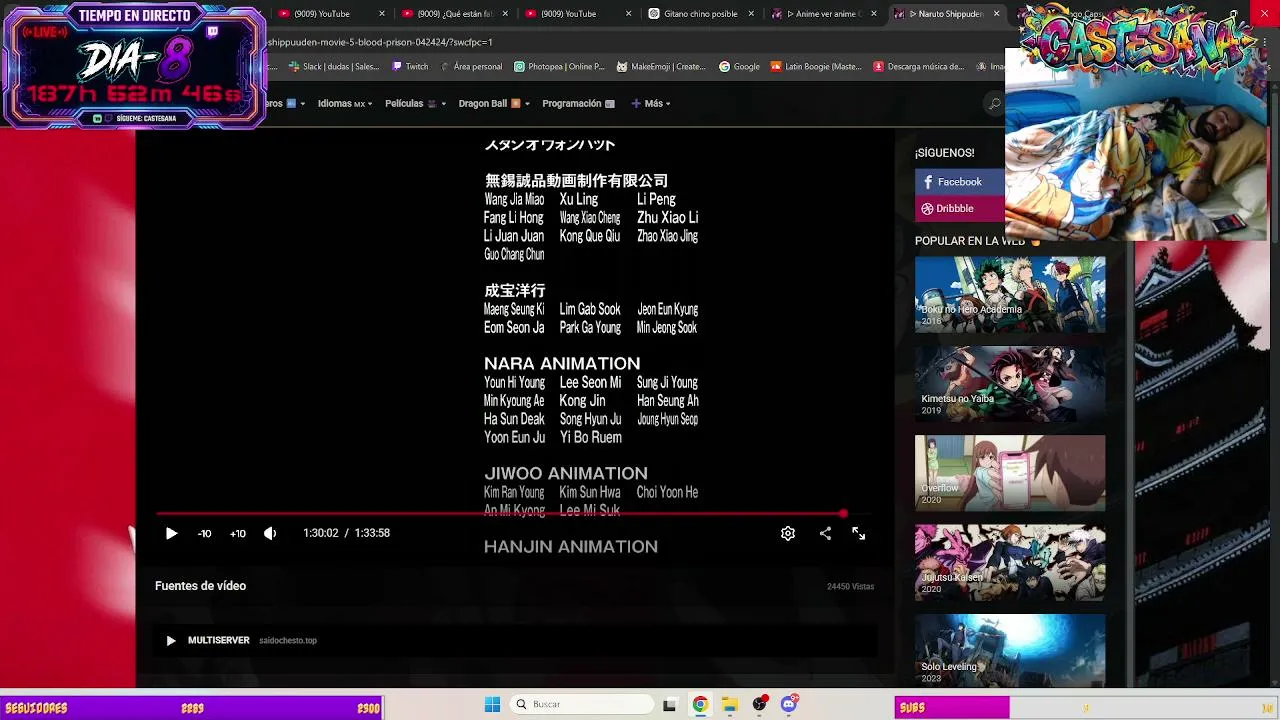Open the MakeEmoji bookmark
The image size is (1280, 720).
(x=661, y=67)
